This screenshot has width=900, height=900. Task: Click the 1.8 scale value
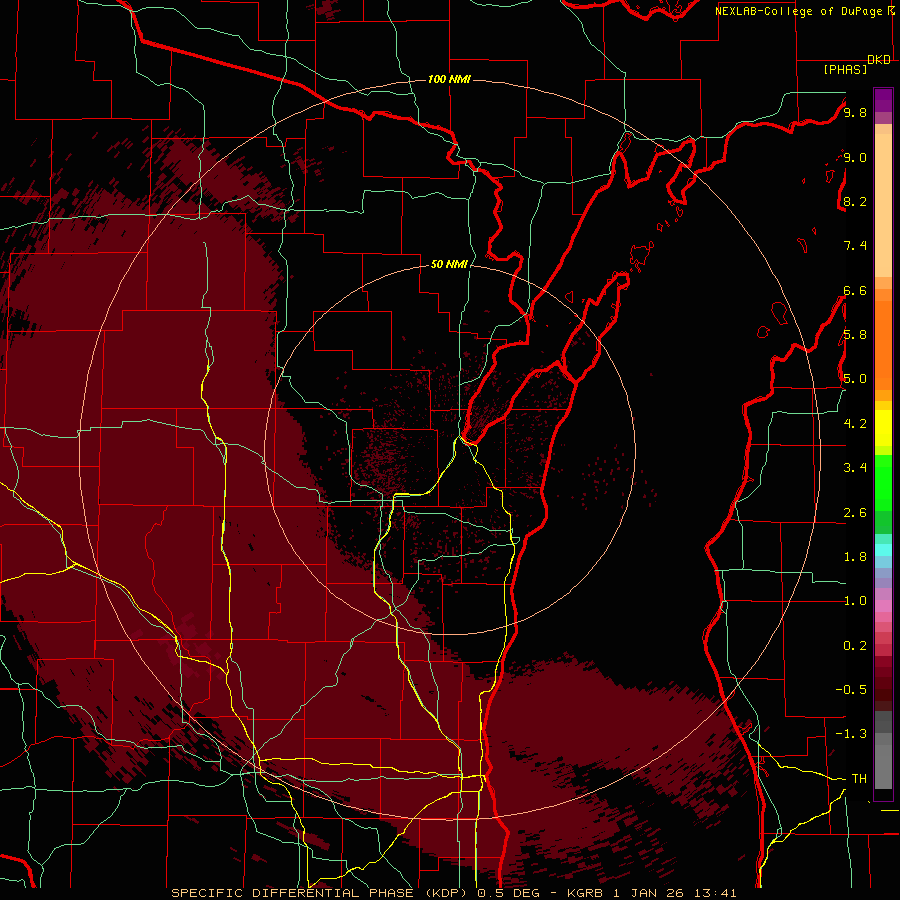coord(855,556)
